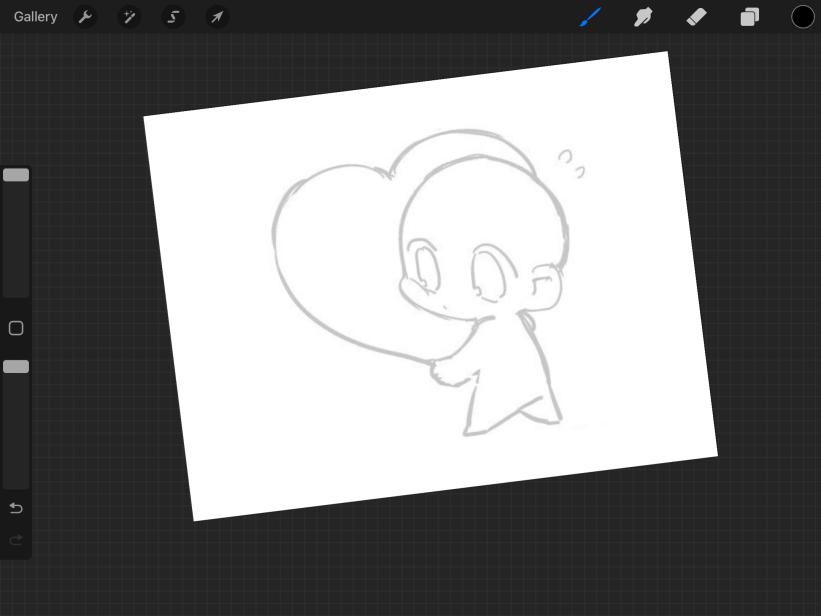Click the brush opacity slider handle
The height and width of the screenshot is (616, 821).
click(x=16, y=367)
